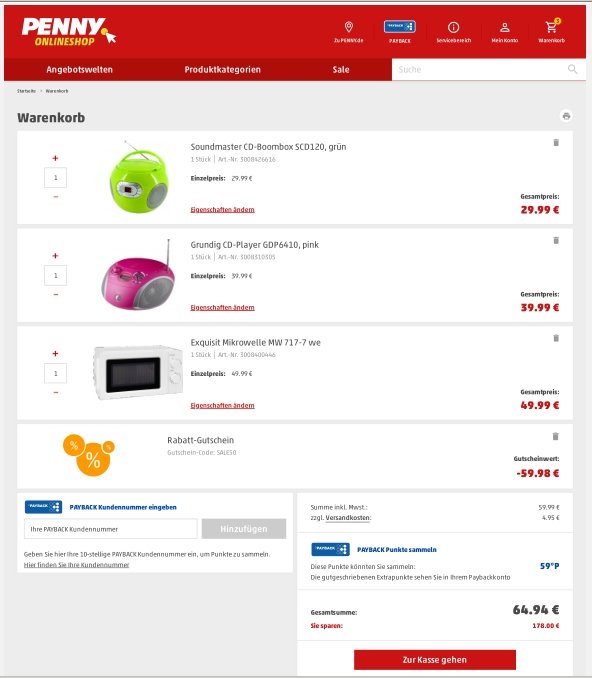Screen dimensions: 592x679
Task: Focus the PAYBACK Kundennummer input field
Action: pyautogui.click(x=111, y=529)
